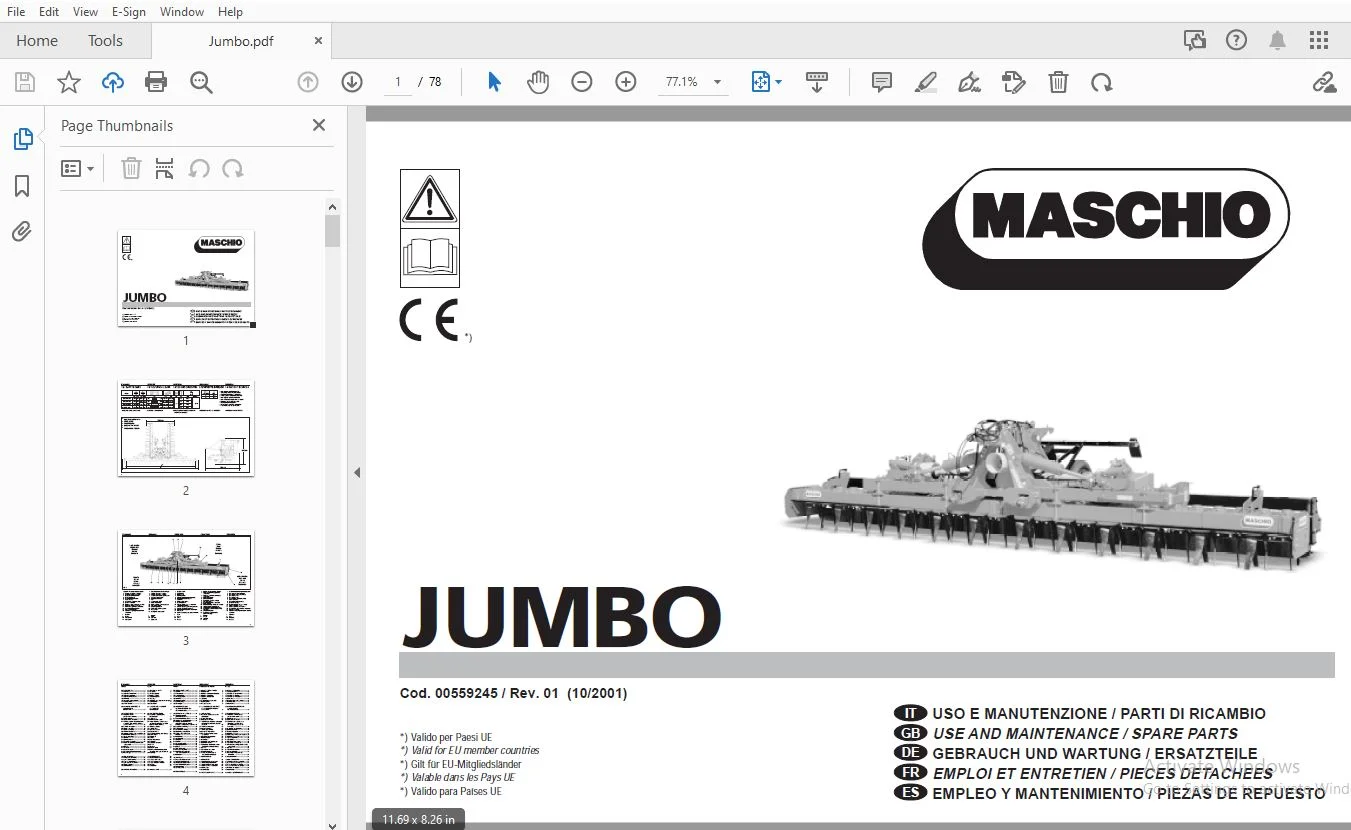This screenshot has width=1351, height=830.
Task: Zoom out with the minus button
Action: (582, 82)
